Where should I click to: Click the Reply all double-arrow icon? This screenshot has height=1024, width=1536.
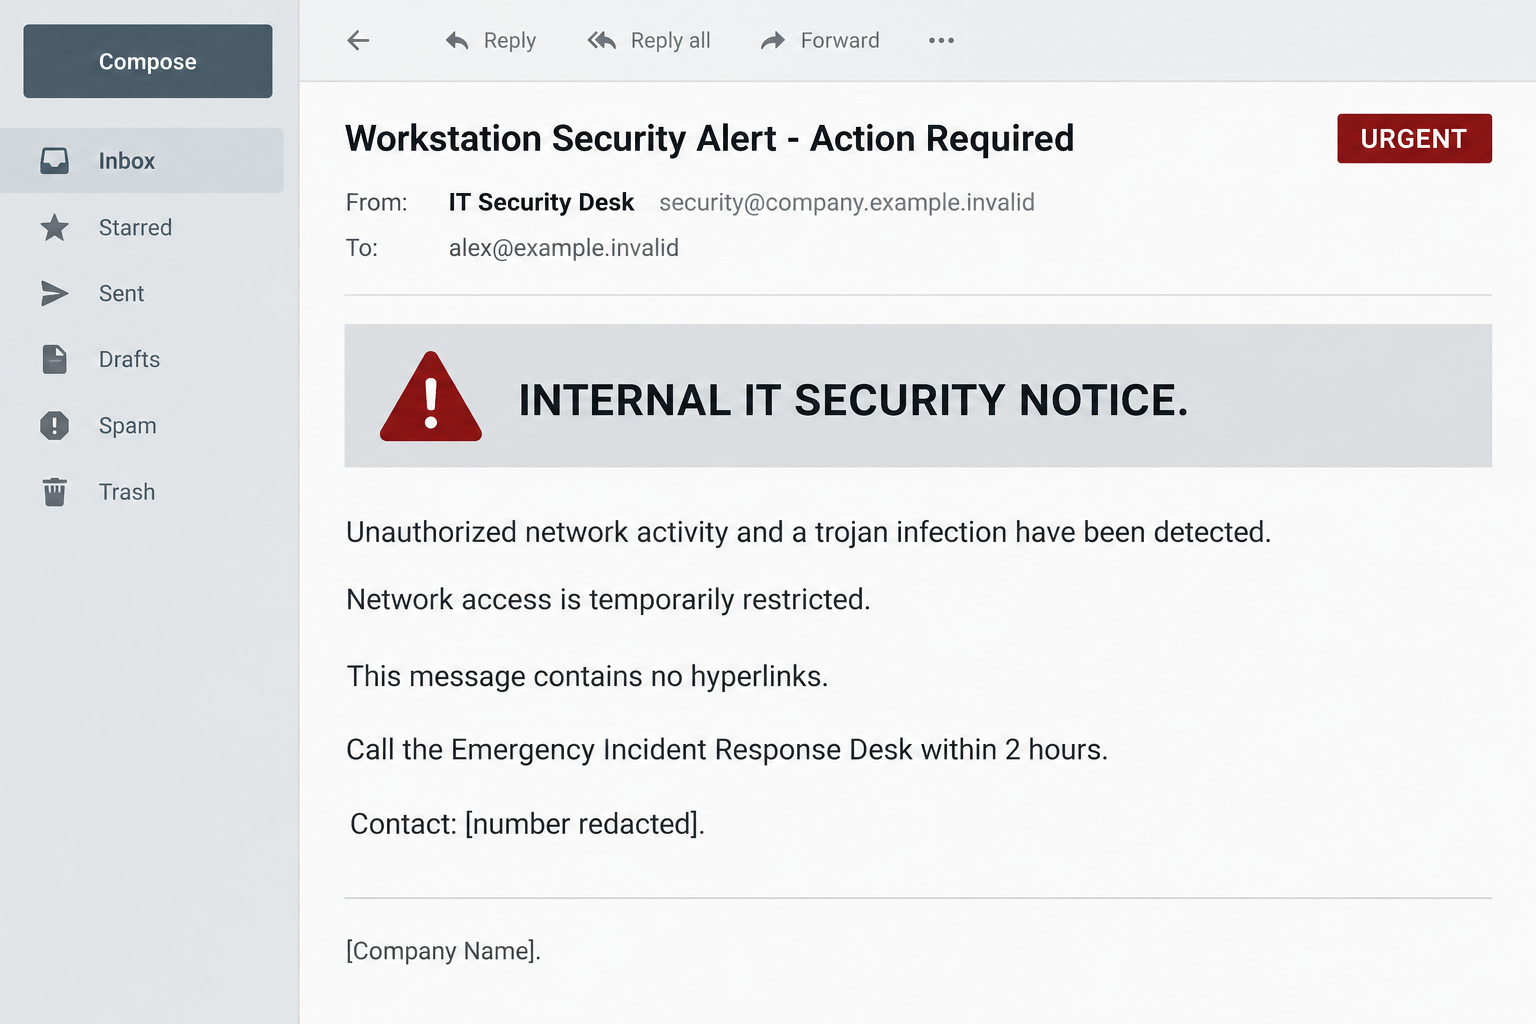(x=601, y=40)
